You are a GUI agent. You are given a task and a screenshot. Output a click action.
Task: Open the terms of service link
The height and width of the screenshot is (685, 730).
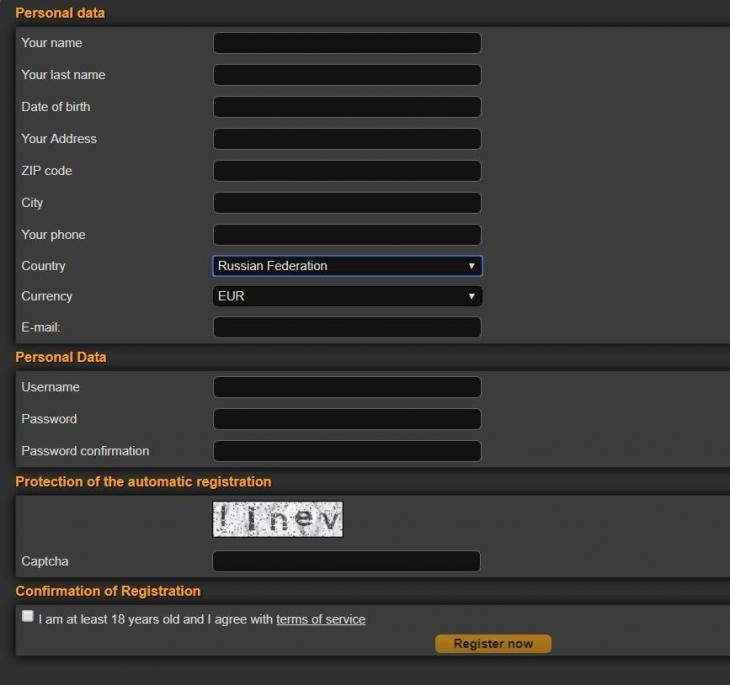tap(320, 620)
